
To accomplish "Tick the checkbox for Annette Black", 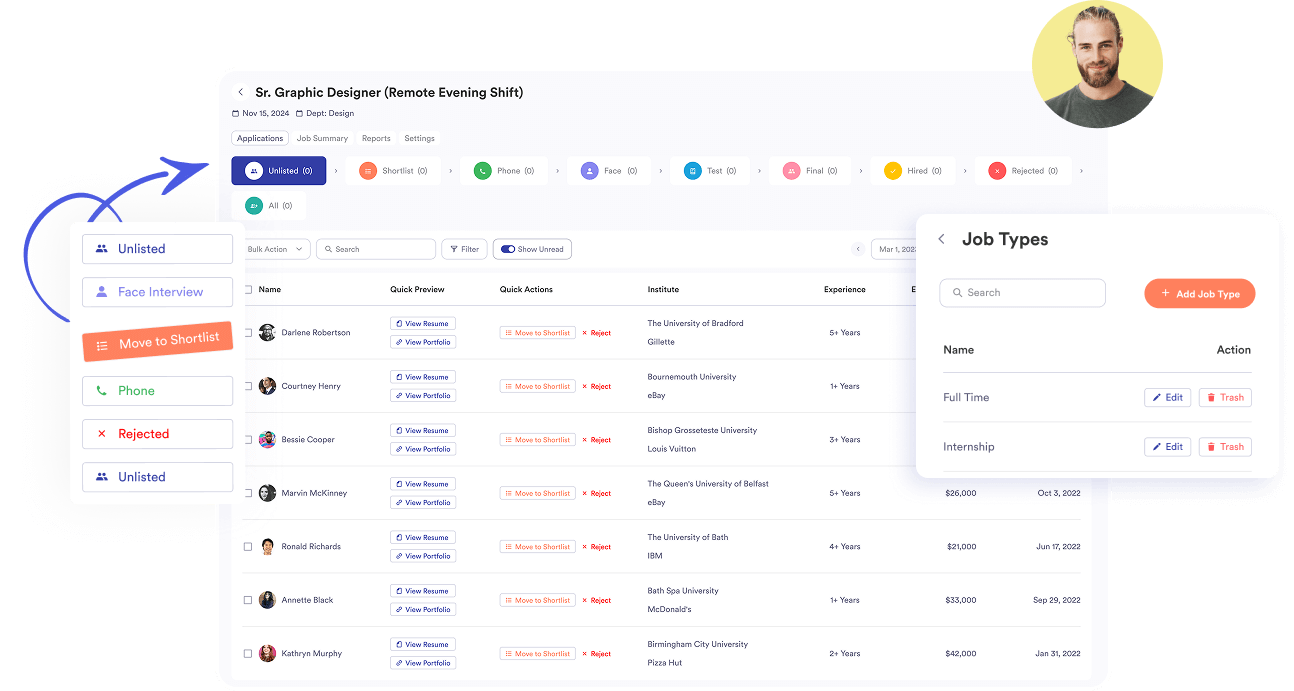I will coord(248,600).
